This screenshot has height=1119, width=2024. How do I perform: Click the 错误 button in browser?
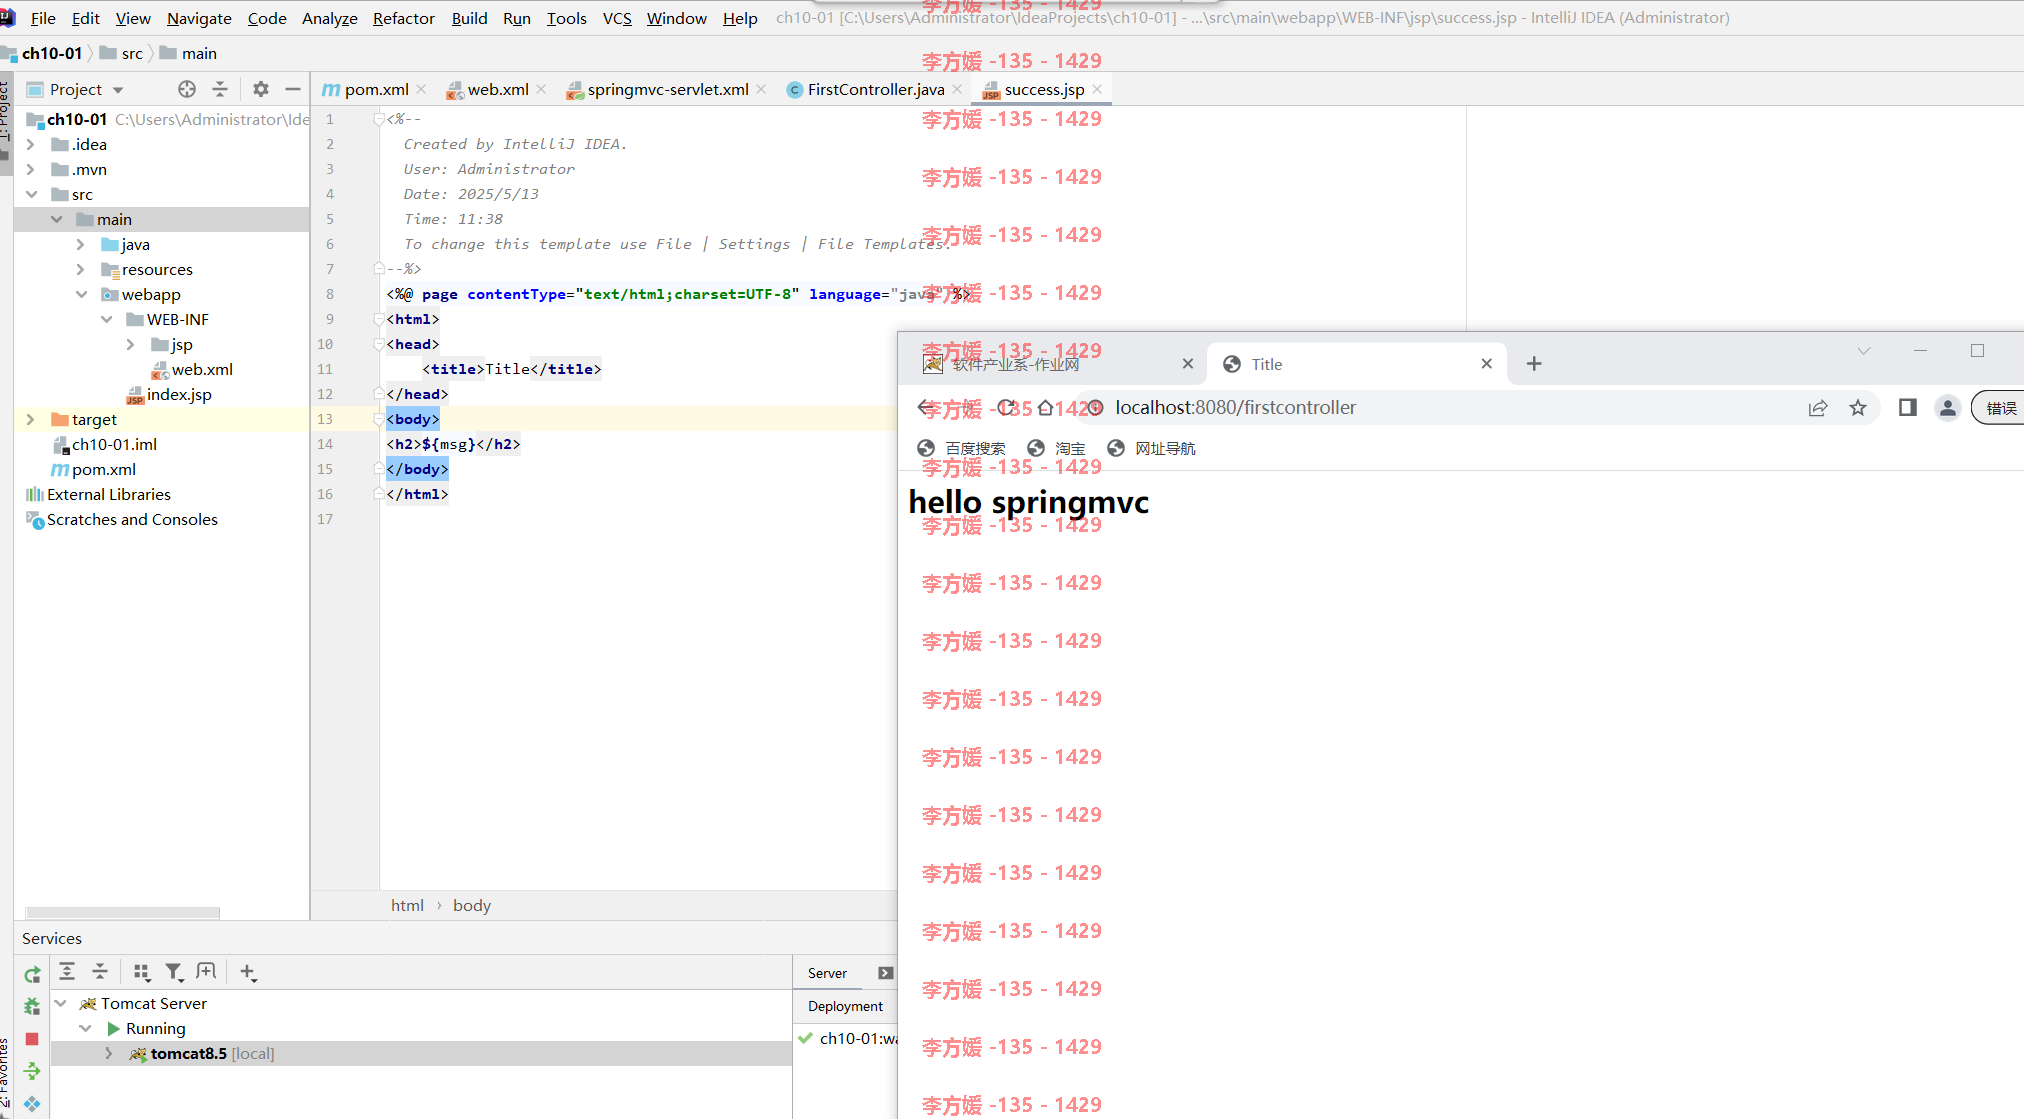coord(2000,408)
